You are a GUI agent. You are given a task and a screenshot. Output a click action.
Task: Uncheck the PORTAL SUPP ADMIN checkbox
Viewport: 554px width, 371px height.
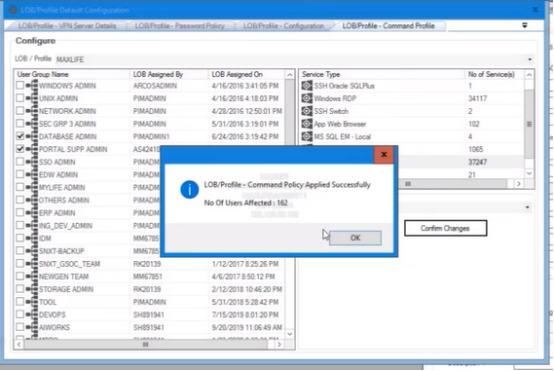point(20,149)
